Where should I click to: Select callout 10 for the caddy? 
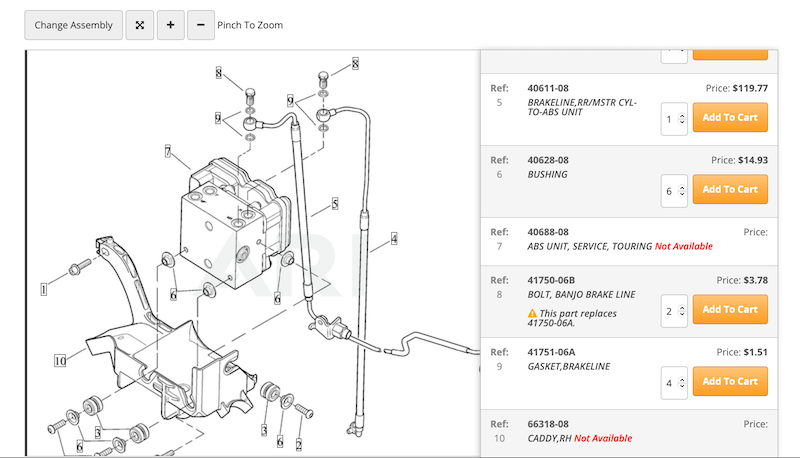tap(60, 359)
